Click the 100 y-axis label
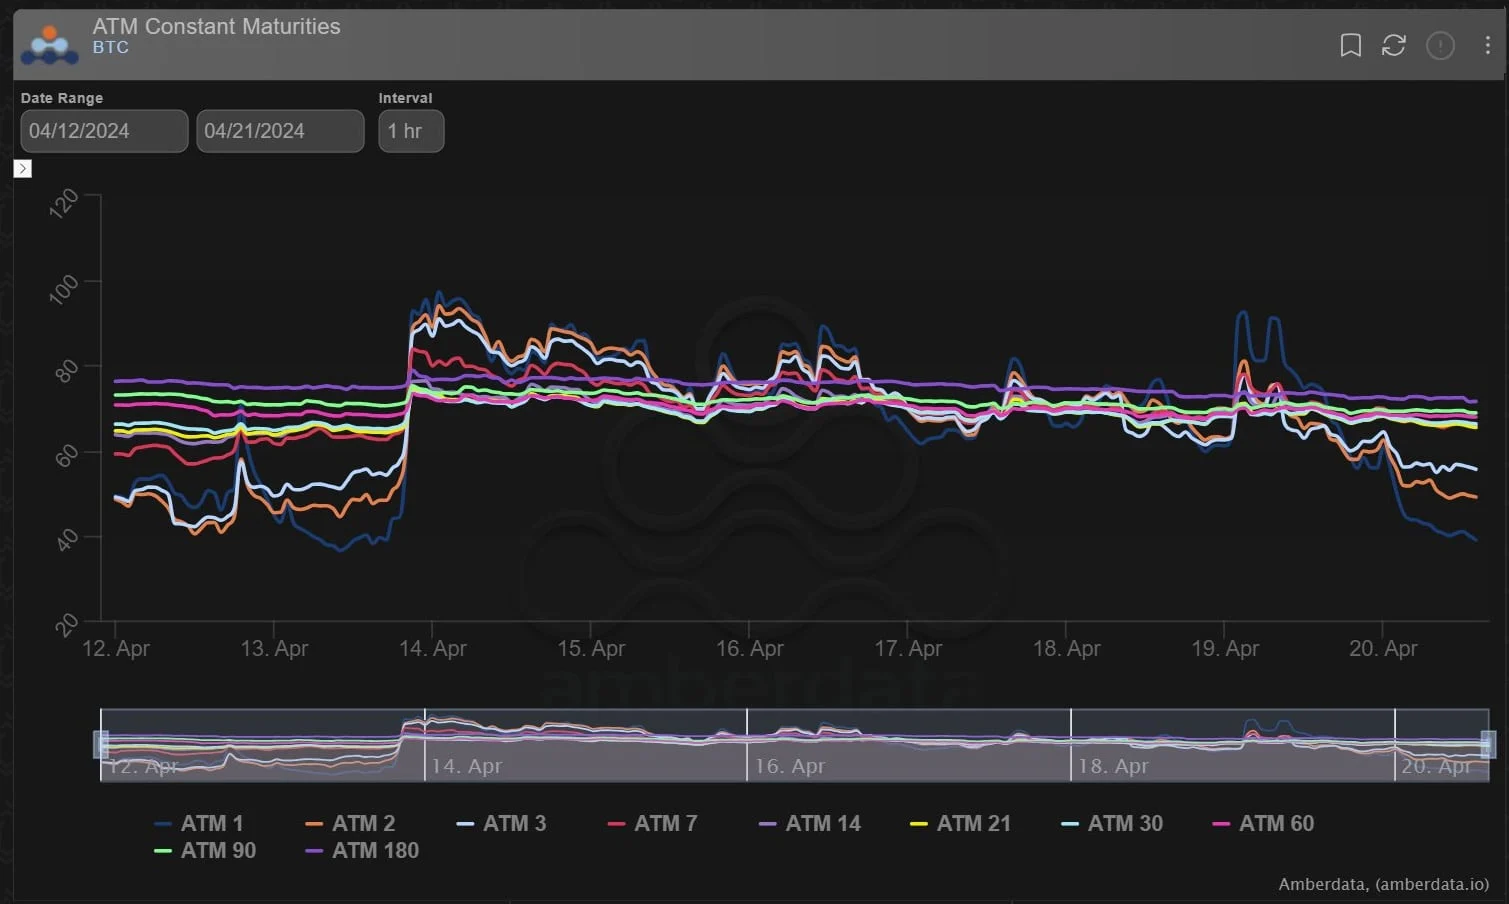Viewport: 1509px width, 904px height. [64, 290]
